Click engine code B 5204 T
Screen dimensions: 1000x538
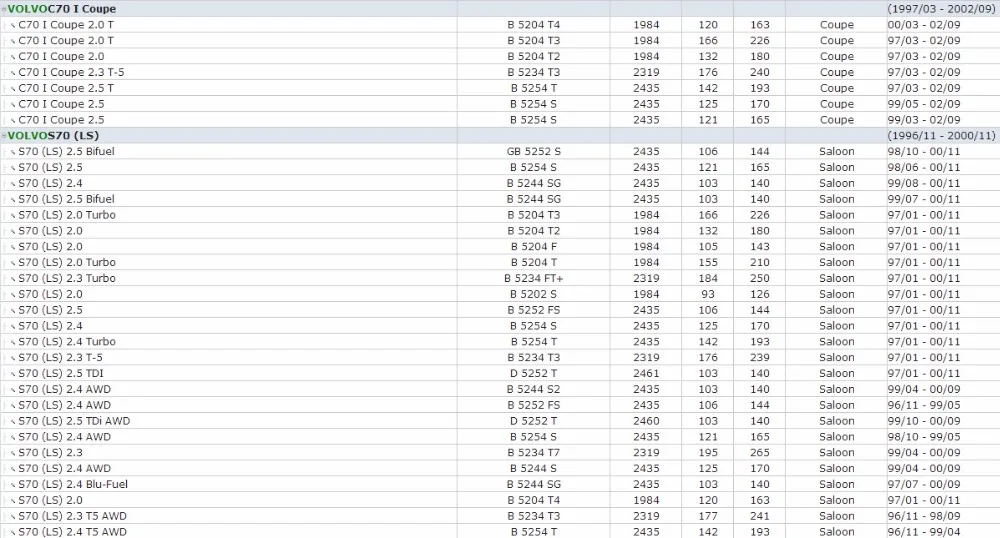point(533,263)
